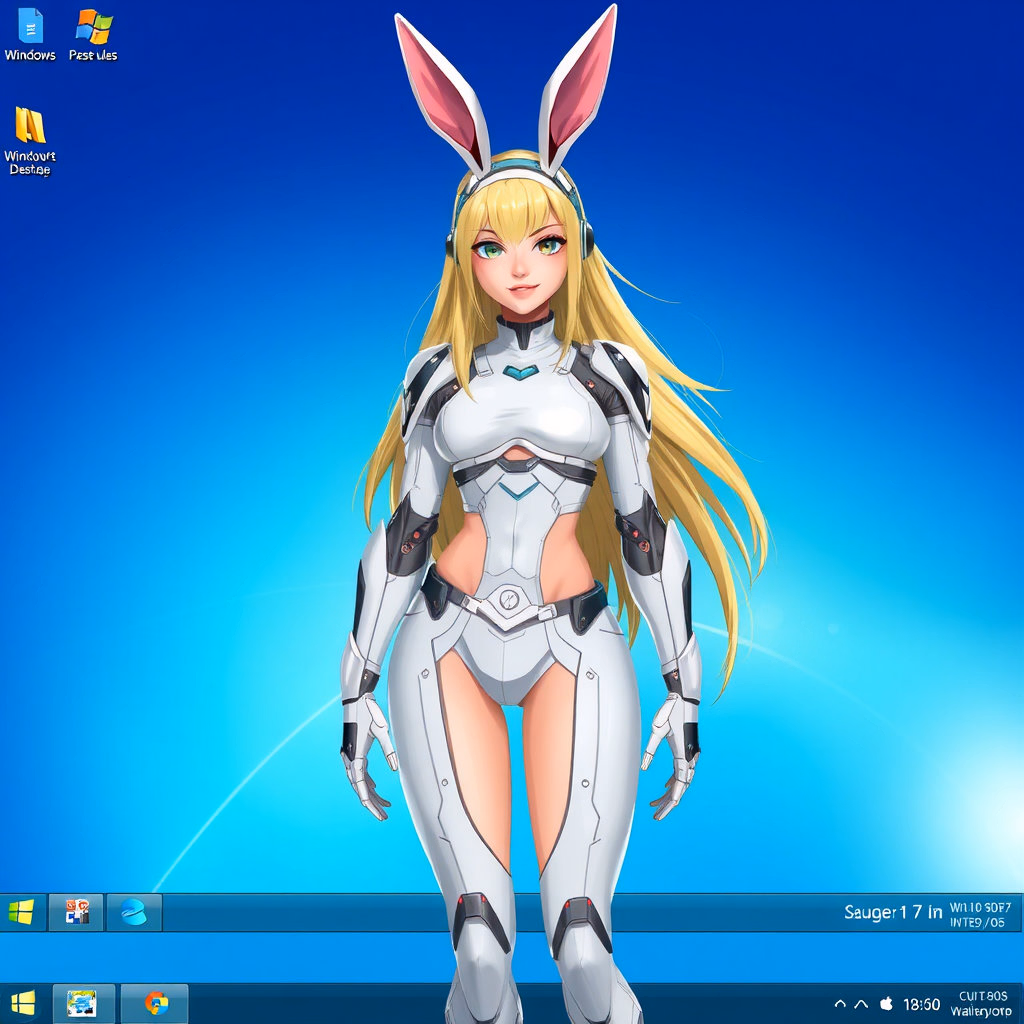Click the apple icon in system tray
The width and height of the screenshot is (1024, 1024).
[x=886, y=1003]
